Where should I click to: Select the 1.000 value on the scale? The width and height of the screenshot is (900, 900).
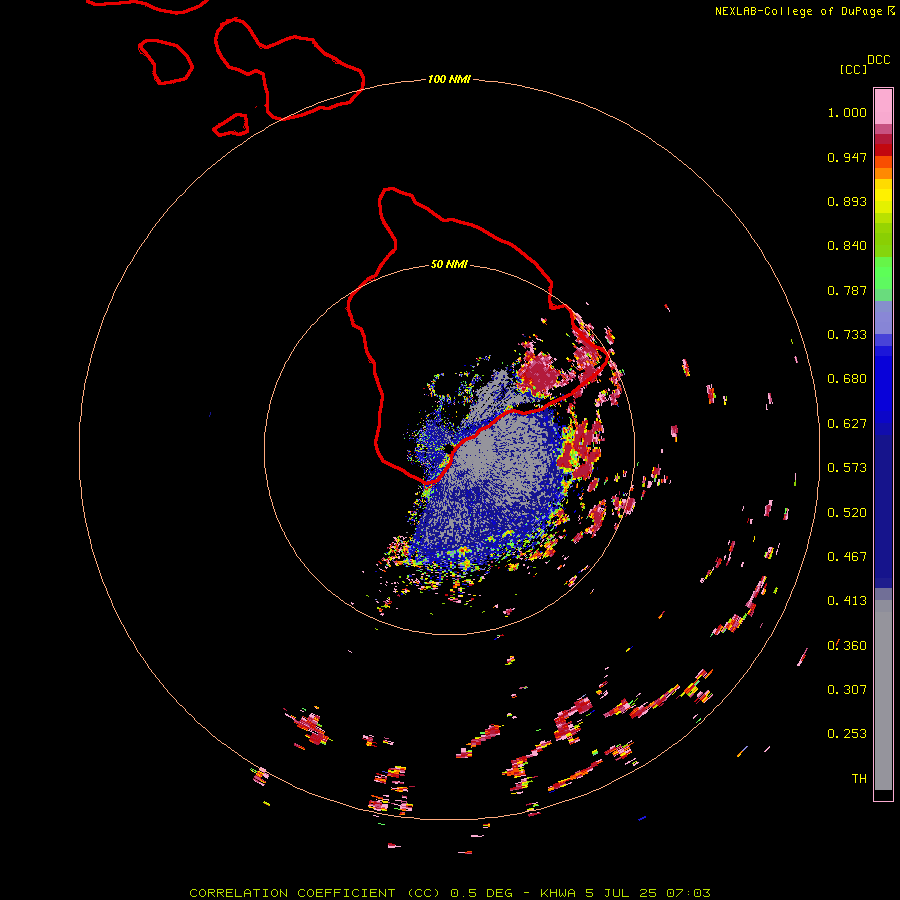[x=847, y=112]
